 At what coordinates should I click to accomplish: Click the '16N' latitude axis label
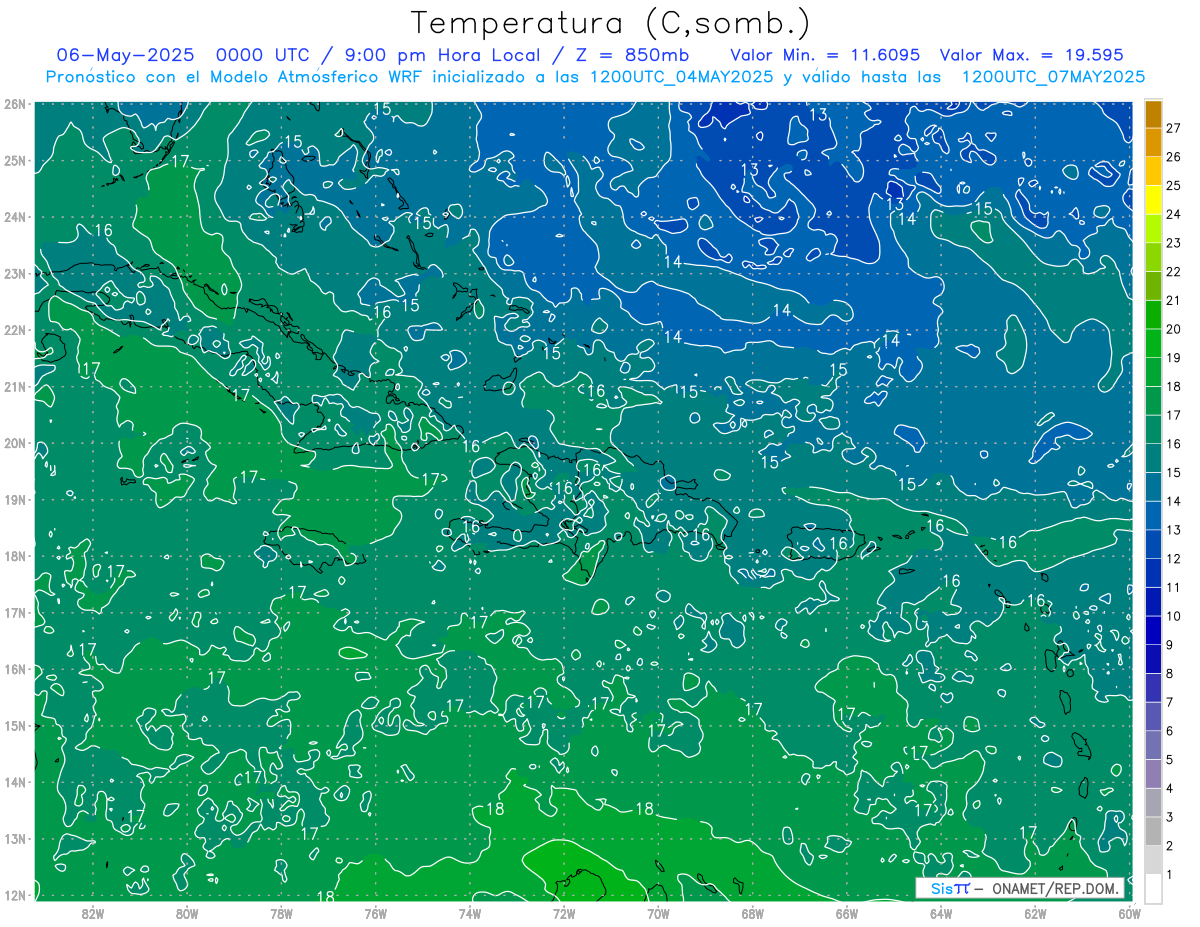point(16,669)
